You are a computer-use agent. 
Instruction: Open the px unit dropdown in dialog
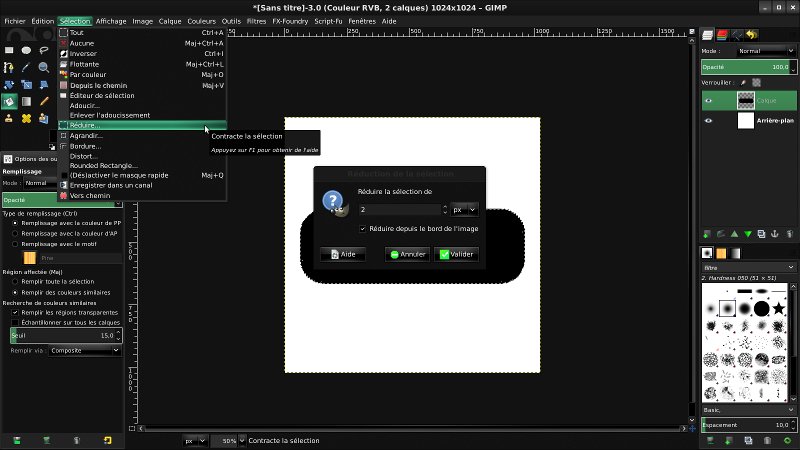pyautogui.click(x=464, y=210)
